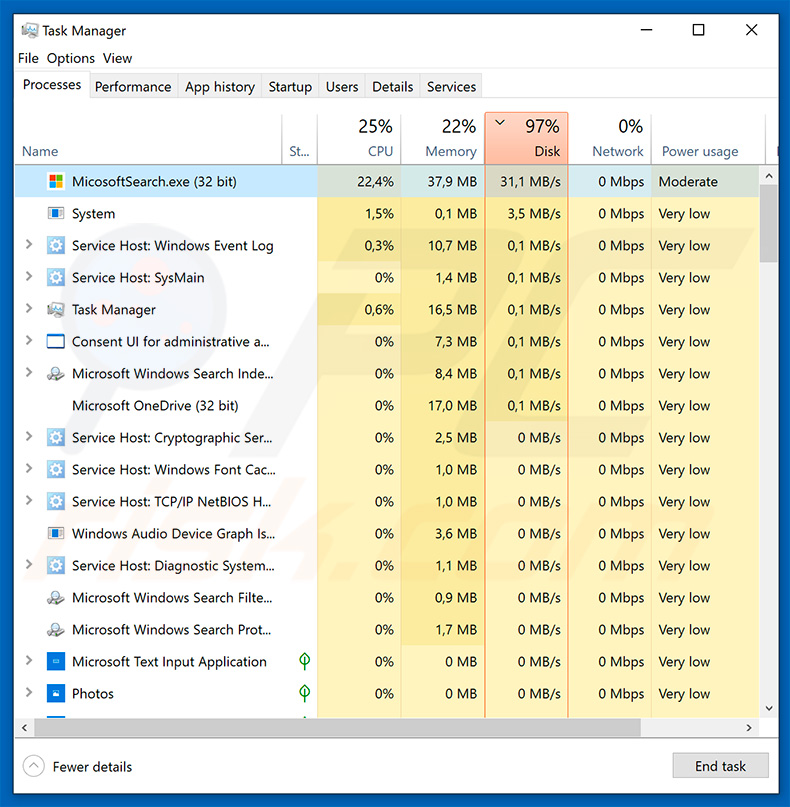Click the Cryptographic Services gear icon
This screenshot has height=807, width=790.
point(56,437)
